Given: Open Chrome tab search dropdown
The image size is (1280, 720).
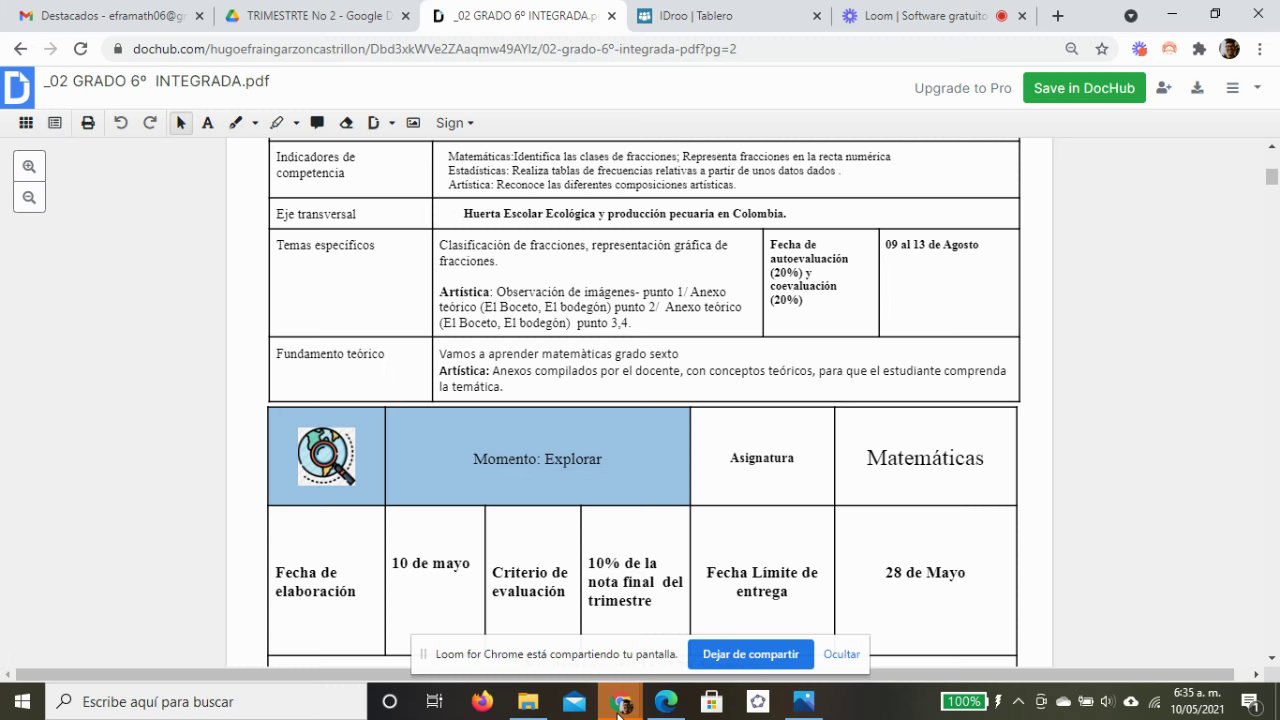Looking at the screenshot, I should (1131, 16).
